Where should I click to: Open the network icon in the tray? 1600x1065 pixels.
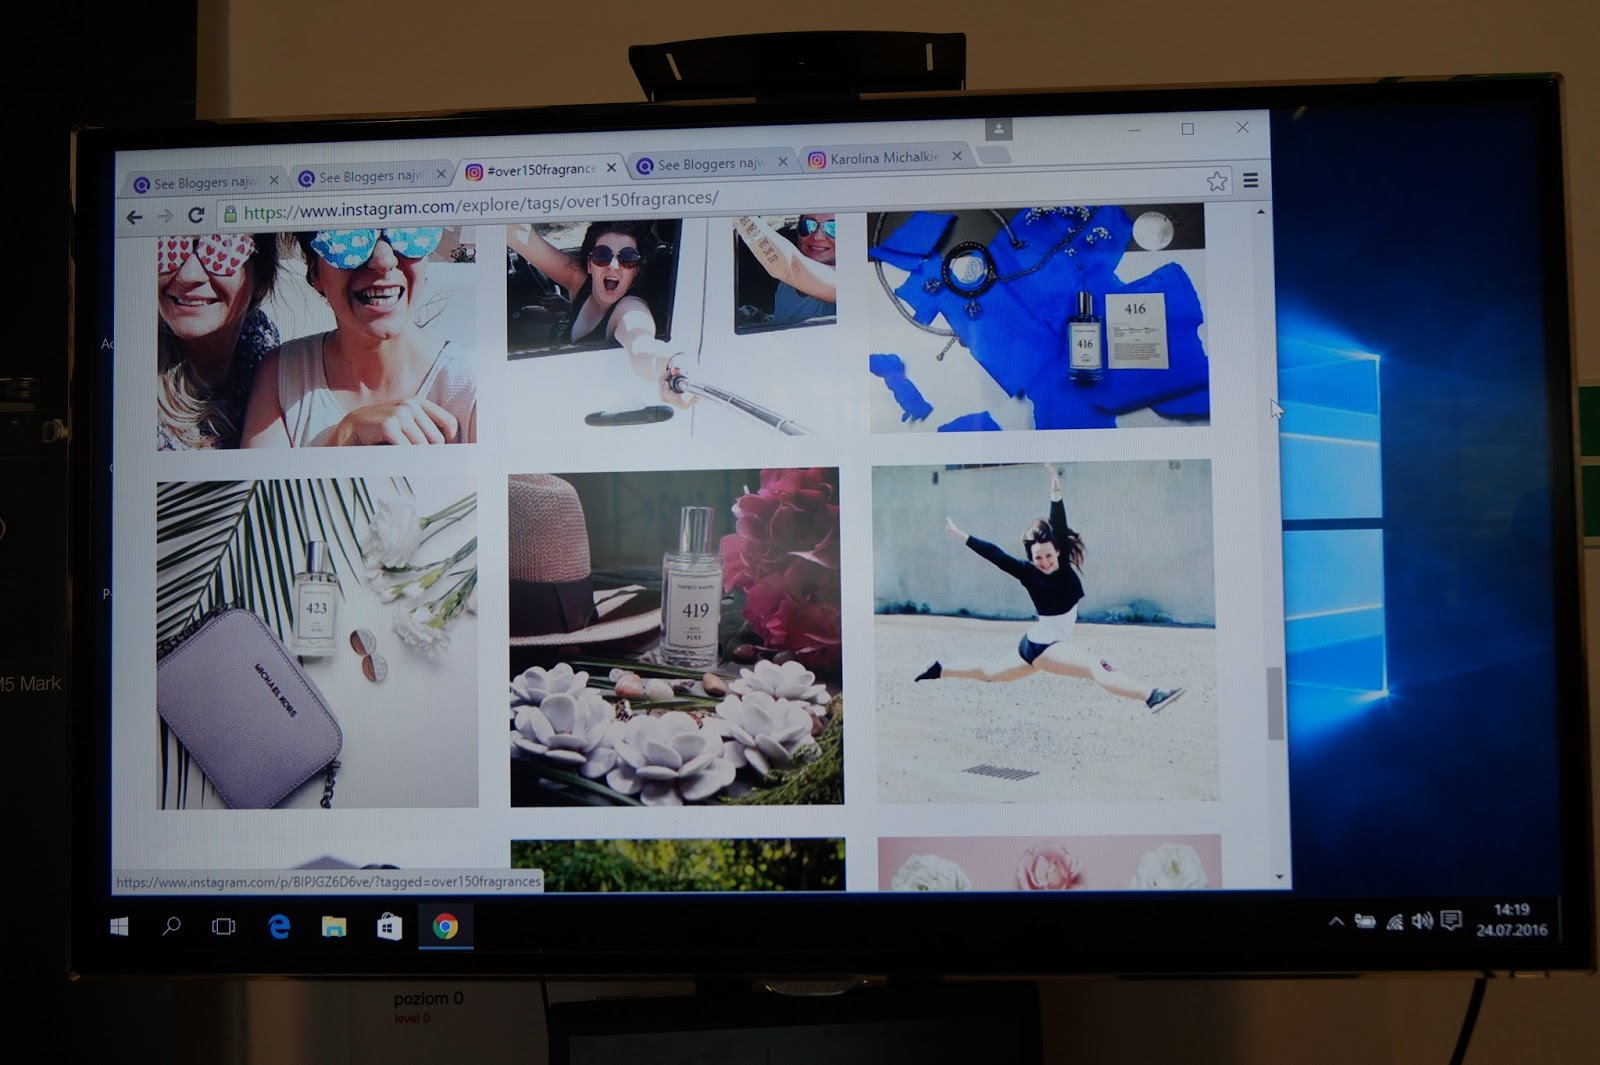click(x=1395, y=921)
